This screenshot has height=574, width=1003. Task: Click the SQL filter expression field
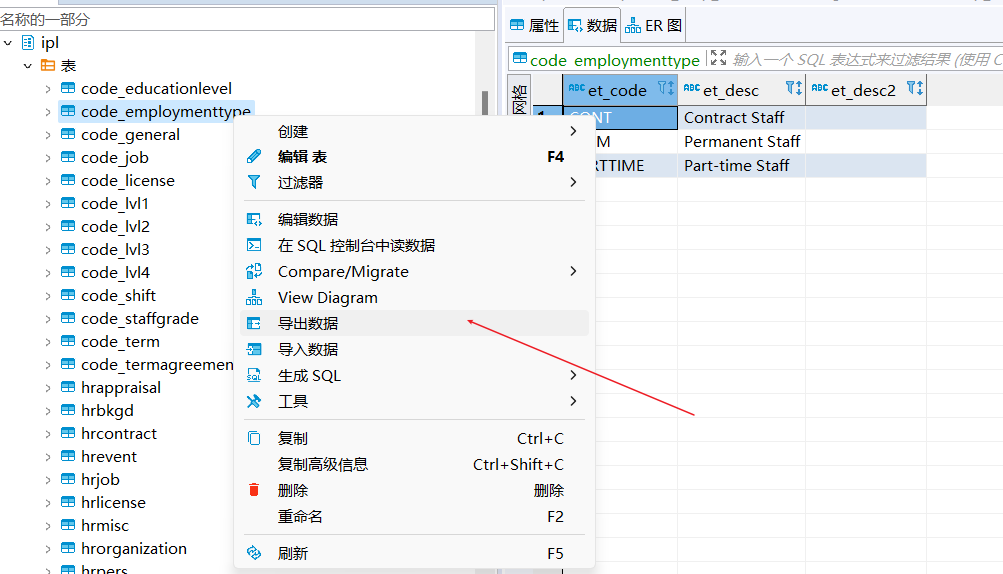867,60
